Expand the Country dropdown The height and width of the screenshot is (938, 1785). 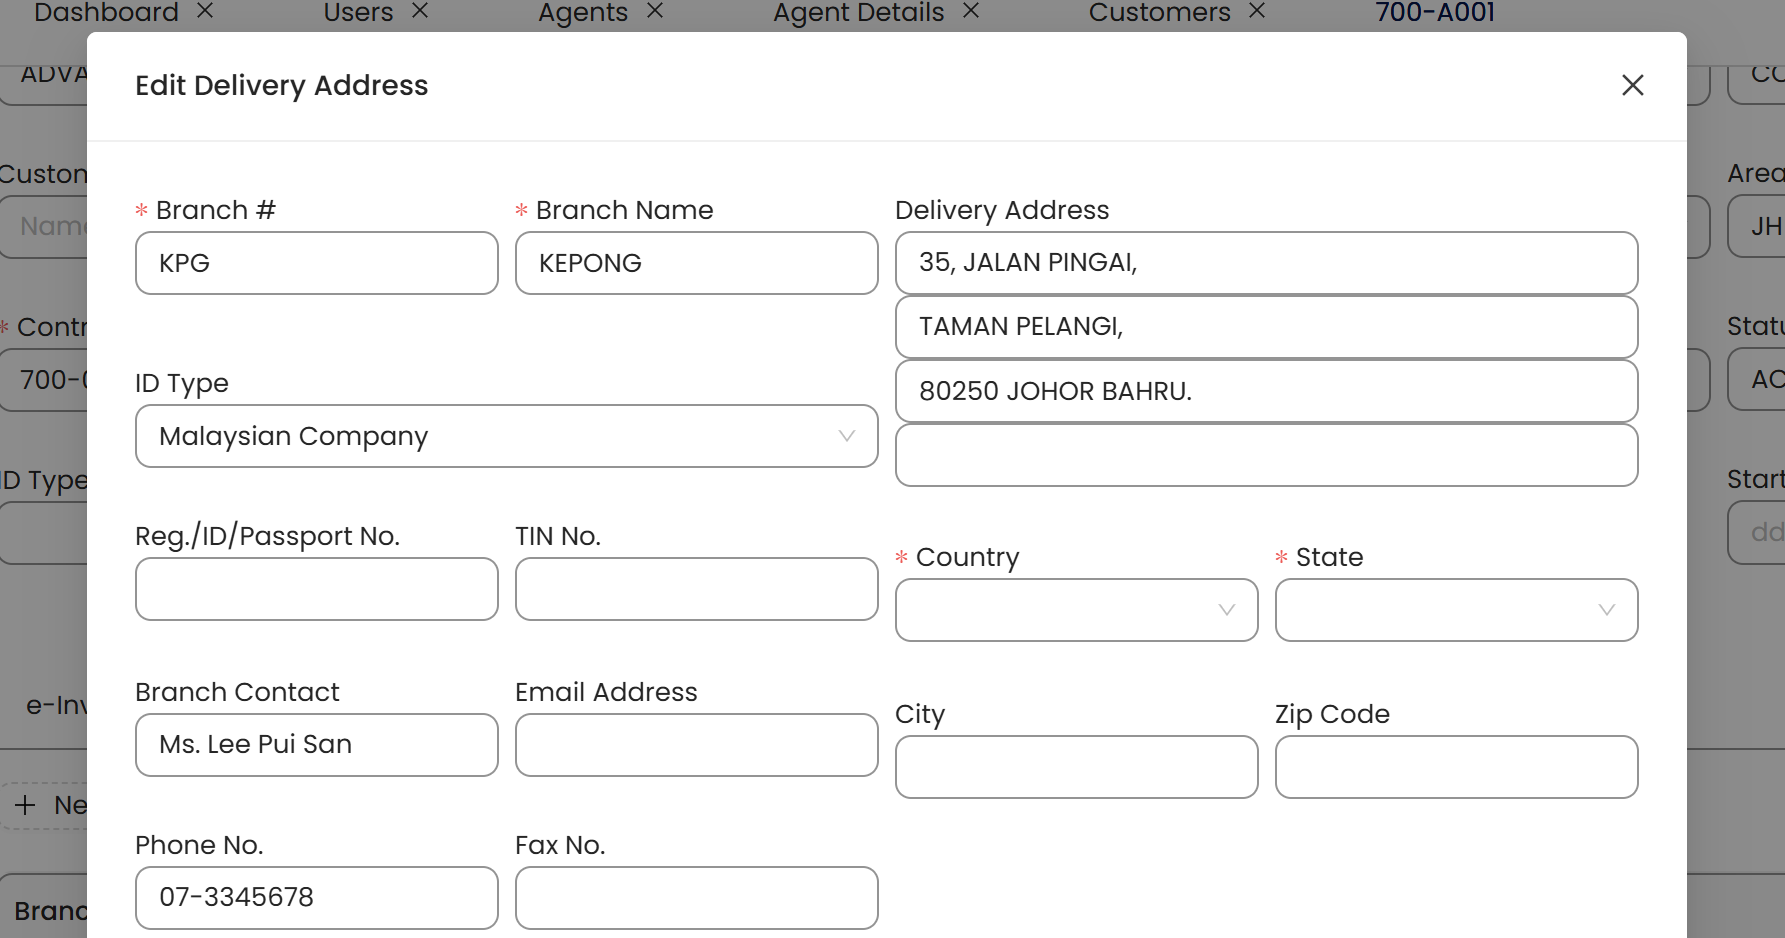click(1076, 610)
